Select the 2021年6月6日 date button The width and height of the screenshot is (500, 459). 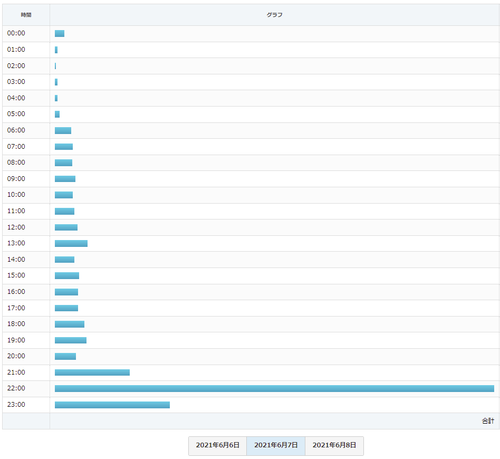217,445
